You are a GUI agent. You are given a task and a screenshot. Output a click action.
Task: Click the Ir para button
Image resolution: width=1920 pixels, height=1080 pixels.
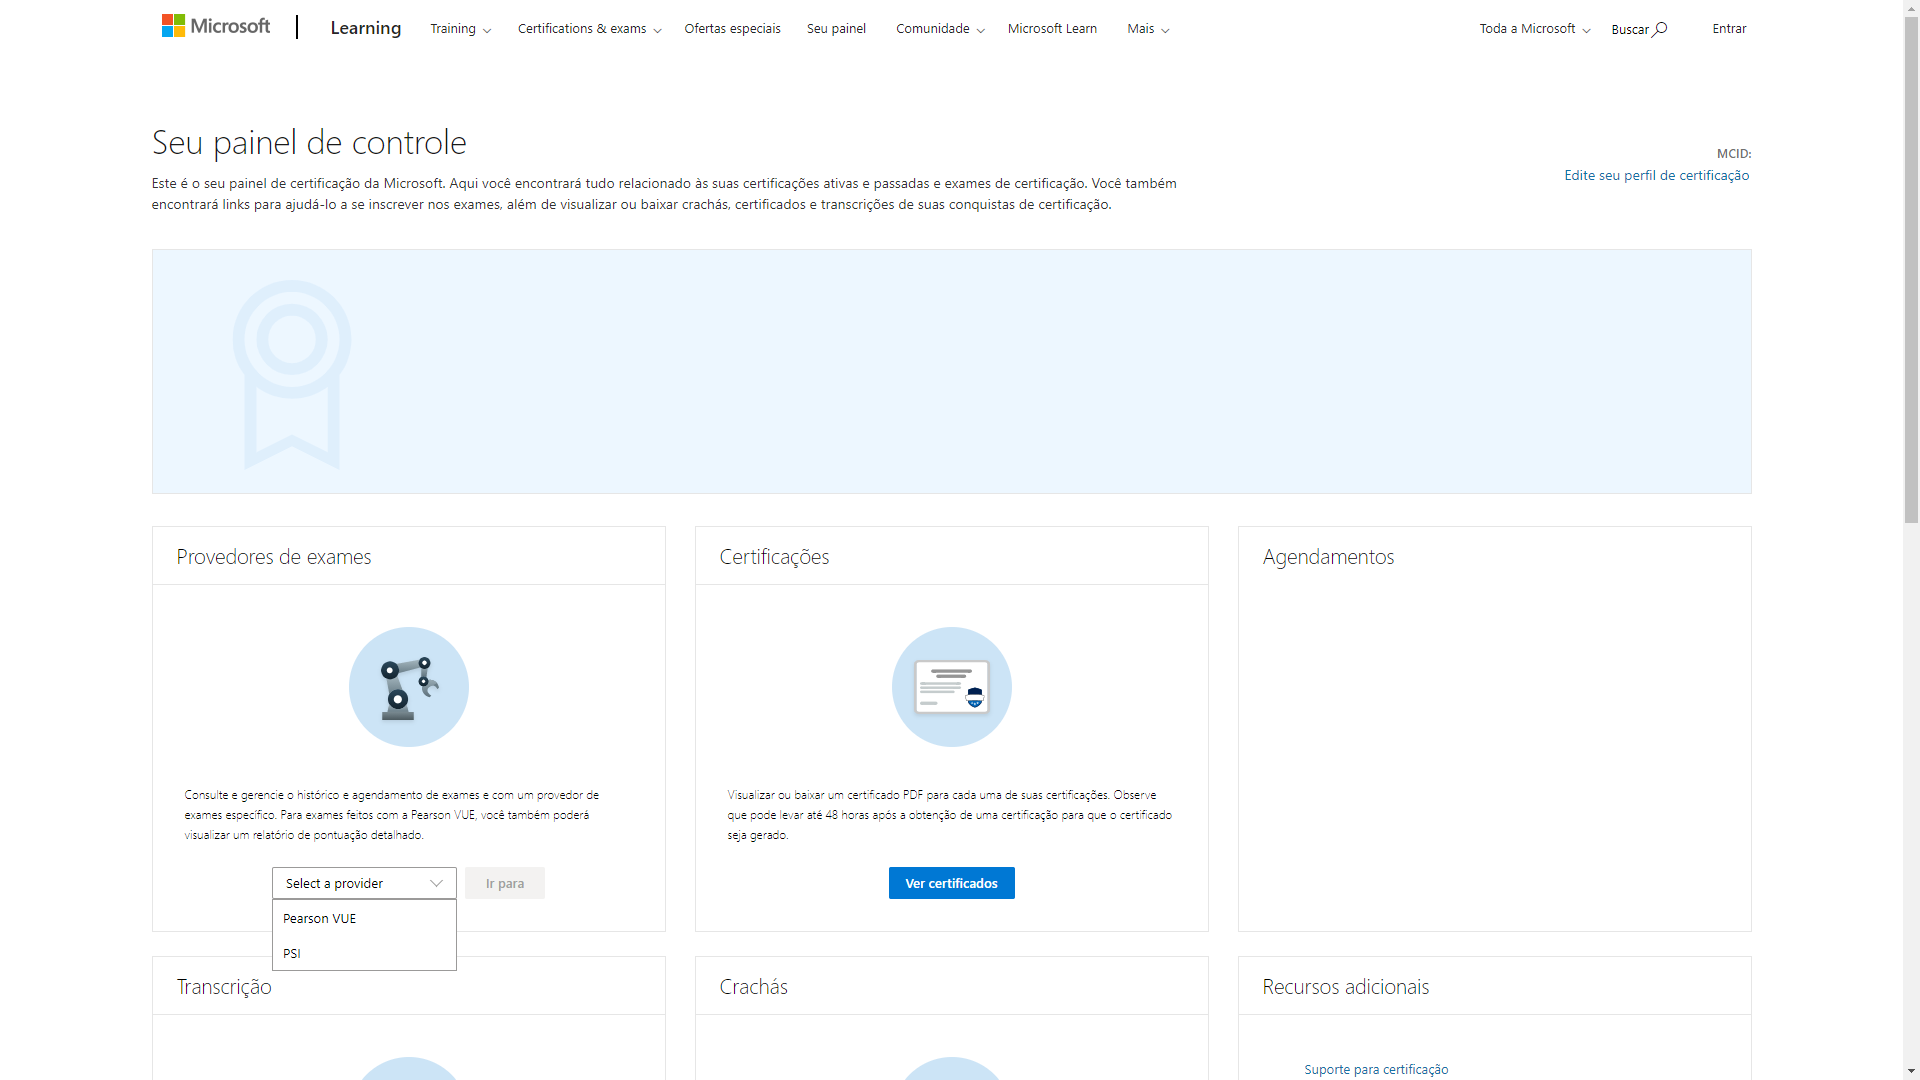tap(505, 883)
